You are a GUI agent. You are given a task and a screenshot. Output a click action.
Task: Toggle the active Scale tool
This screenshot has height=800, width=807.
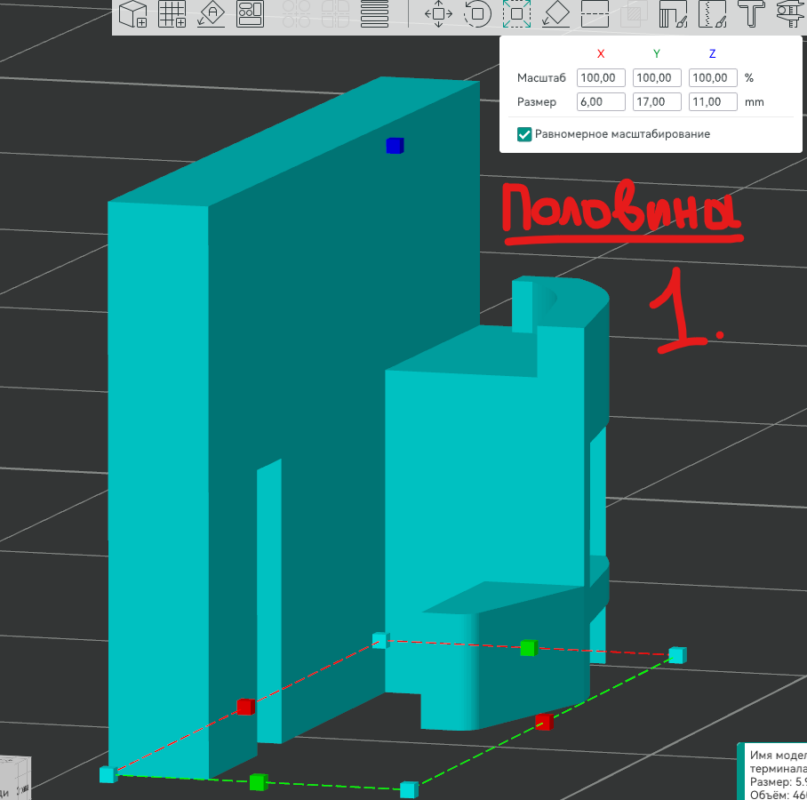coord(516,14)
